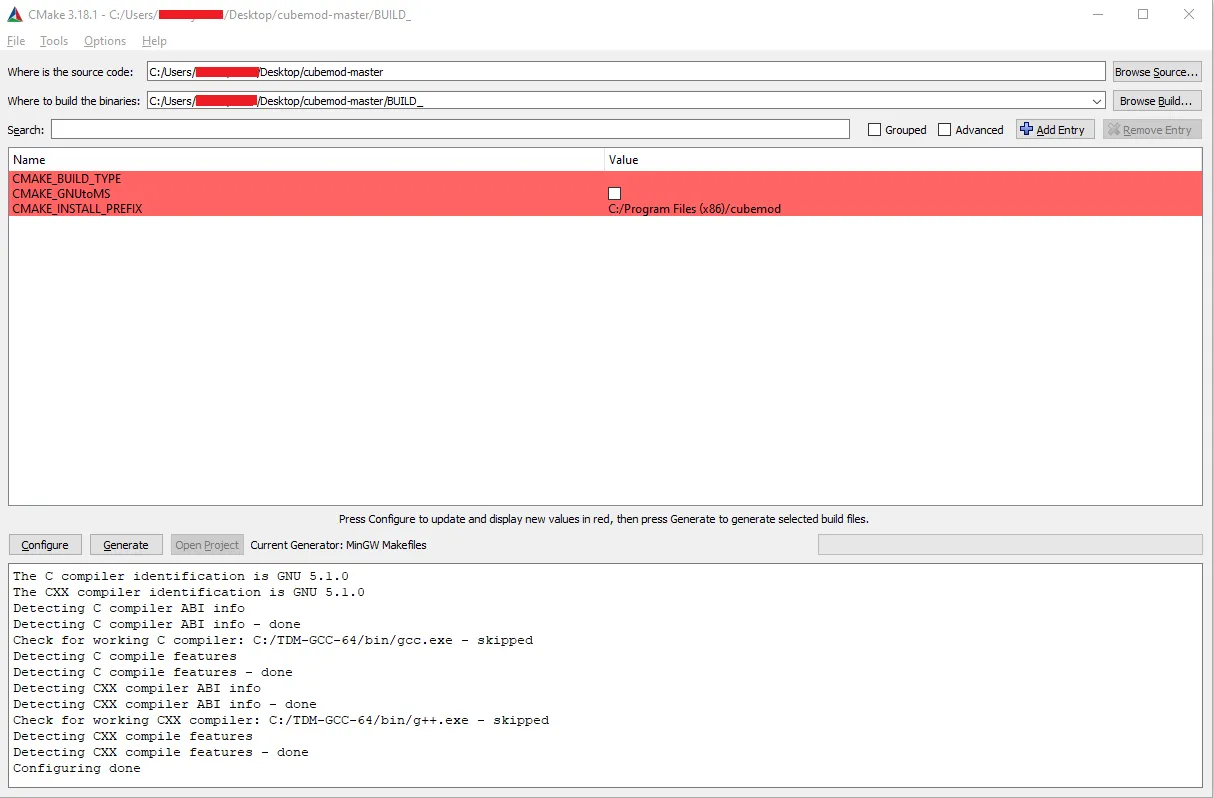The width and height of the screenshot is (1214, 798).
Task: Click the g++.exe working compiler output line
Action: coord(281,720)
